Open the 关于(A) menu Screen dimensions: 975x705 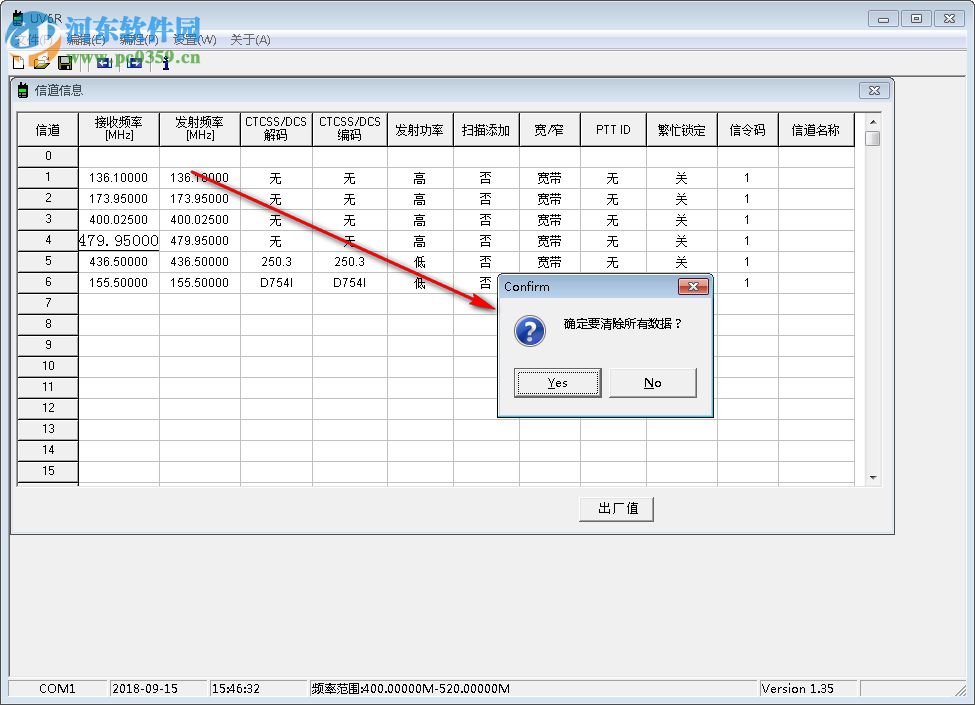point(250,40)
